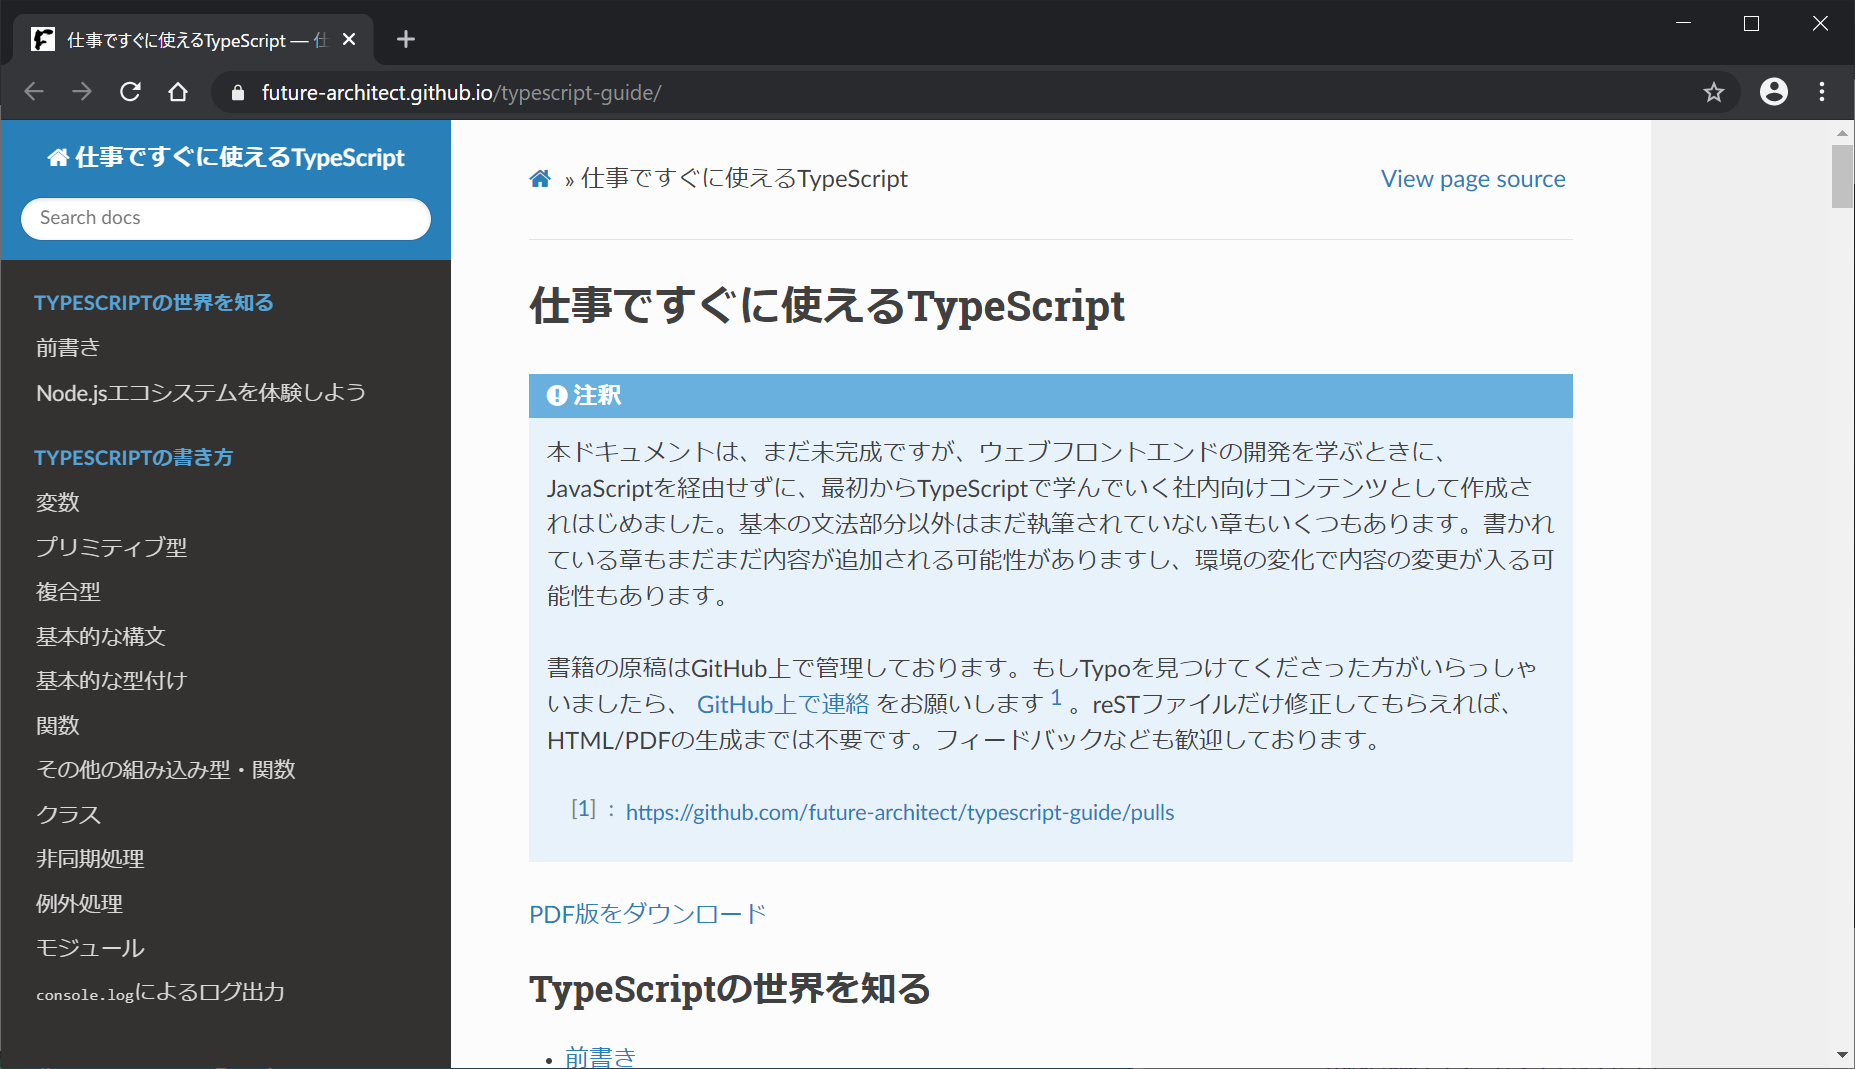Viewport: 1855px width, 1069px height.
Task: Bookmark this page with star icon
Action: tap(1714, 92)
